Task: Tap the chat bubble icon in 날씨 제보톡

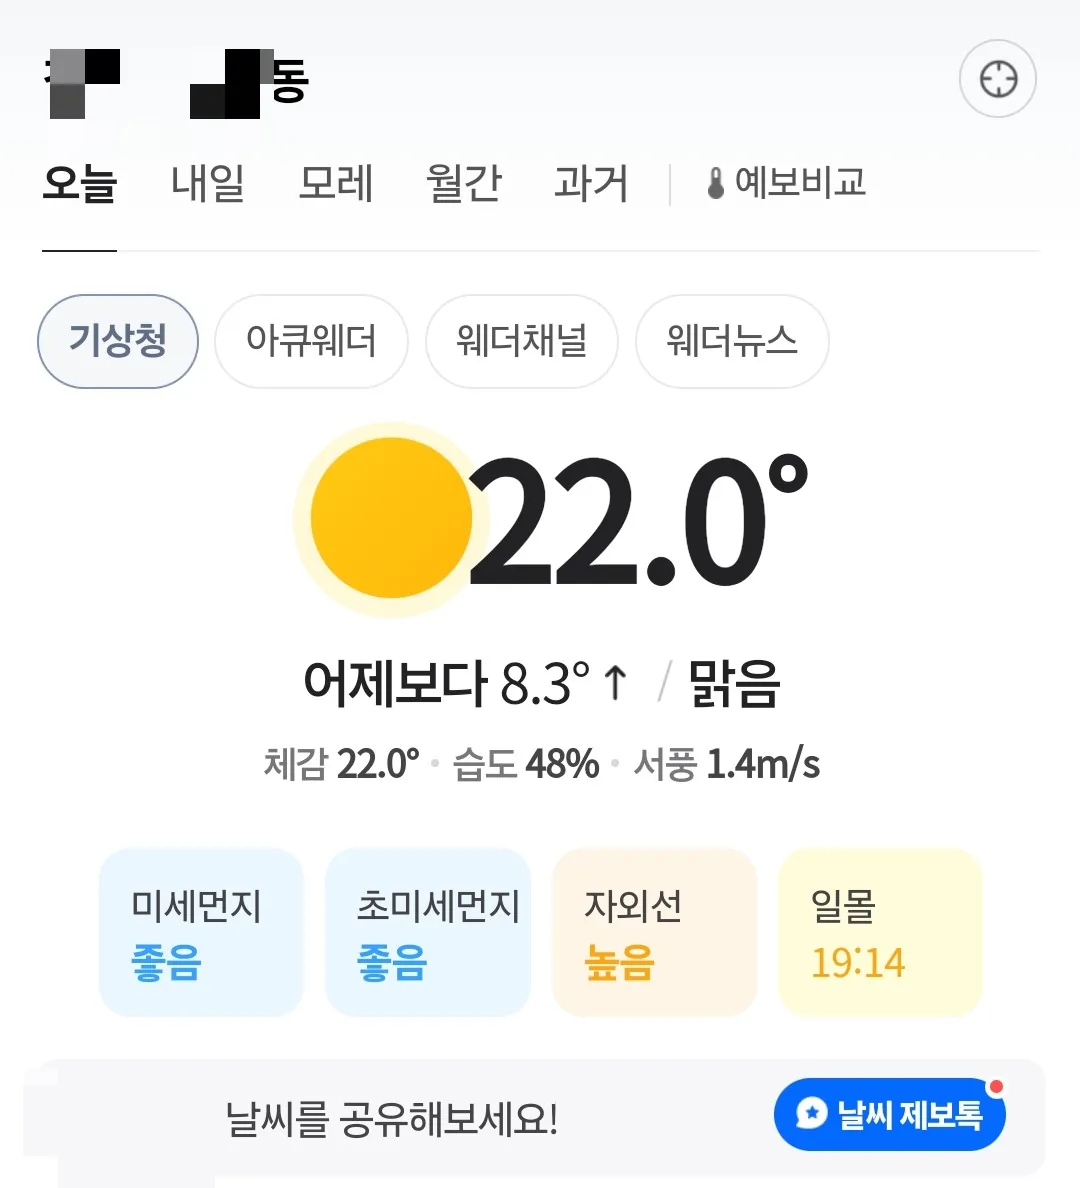Action: (x=811, y=1114)
